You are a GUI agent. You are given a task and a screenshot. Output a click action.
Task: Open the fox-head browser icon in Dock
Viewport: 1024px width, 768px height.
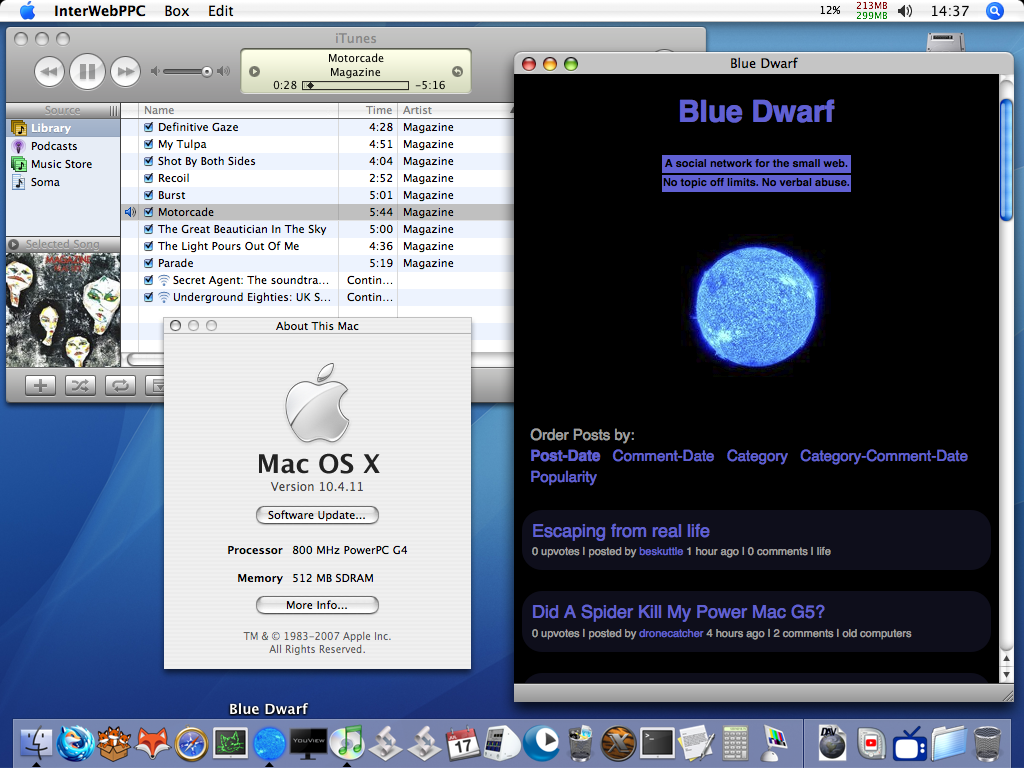point(153,743)
